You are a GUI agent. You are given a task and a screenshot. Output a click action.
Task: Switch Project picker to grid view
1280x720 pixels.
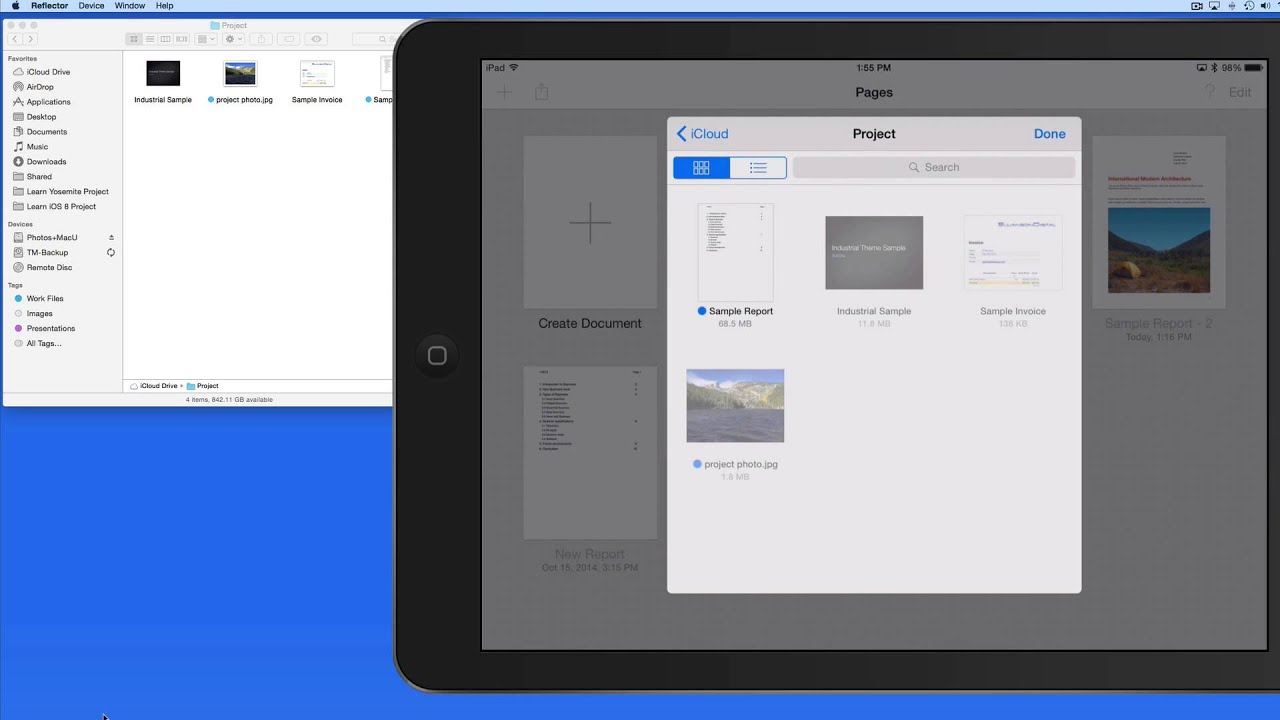pyautogui.click(x=701, y=168)
